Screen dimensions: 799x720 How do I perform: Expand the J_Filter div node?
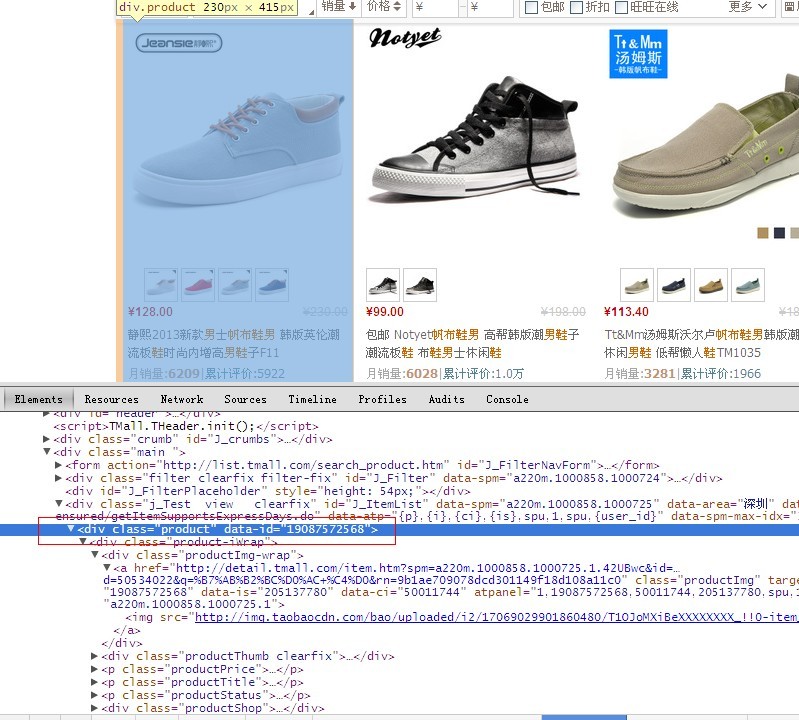tap(58, 478)
